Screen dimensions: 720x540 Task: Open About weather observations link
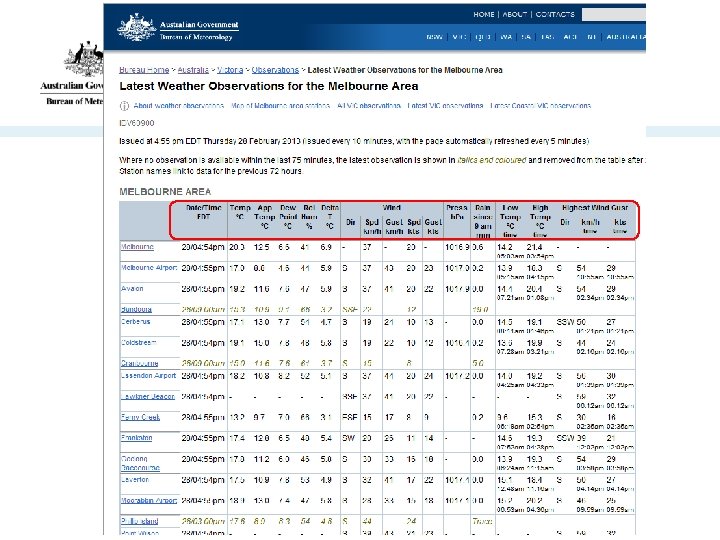pyautogui.click(x=179, y=106)
